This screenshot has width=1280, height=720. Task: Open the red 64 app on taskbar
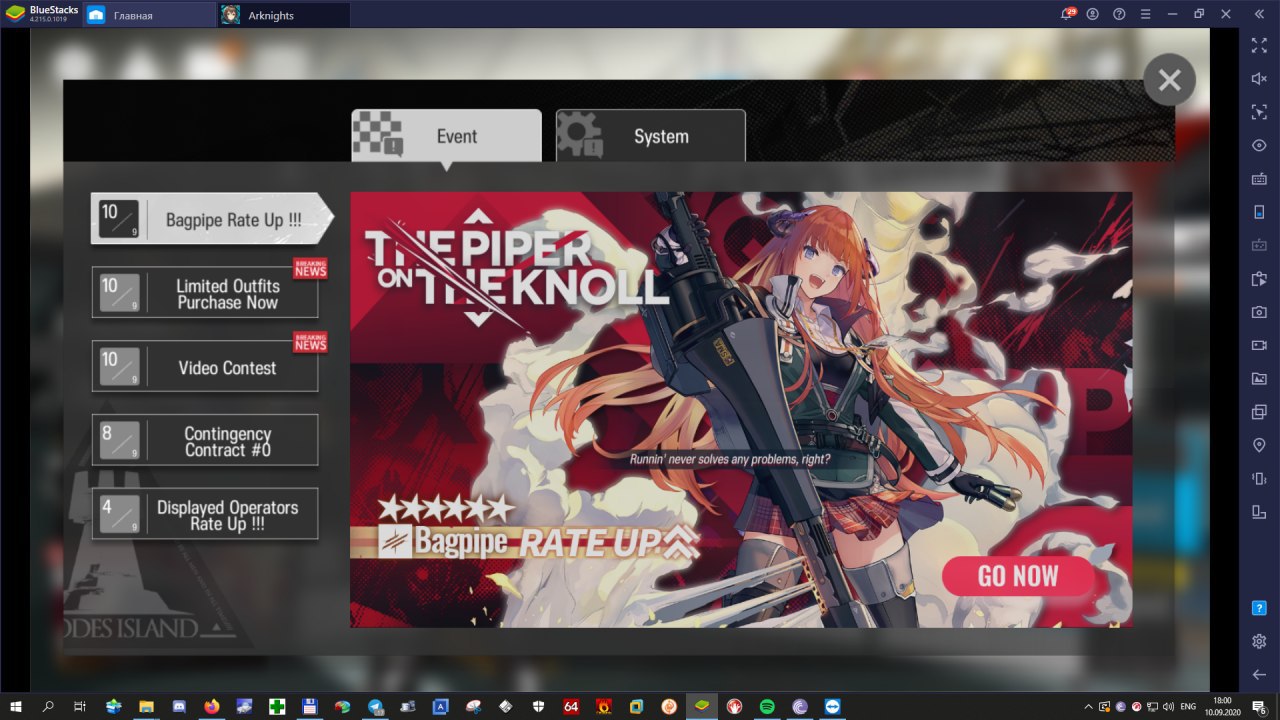coord(571,706)
